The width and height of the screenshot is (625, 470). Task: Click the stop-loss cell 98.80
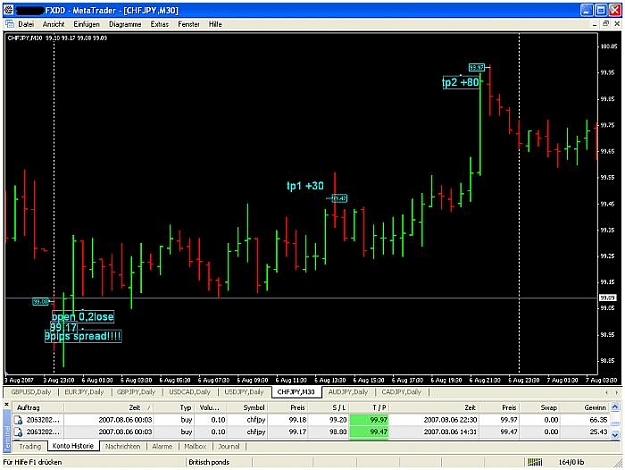[338, 432]
